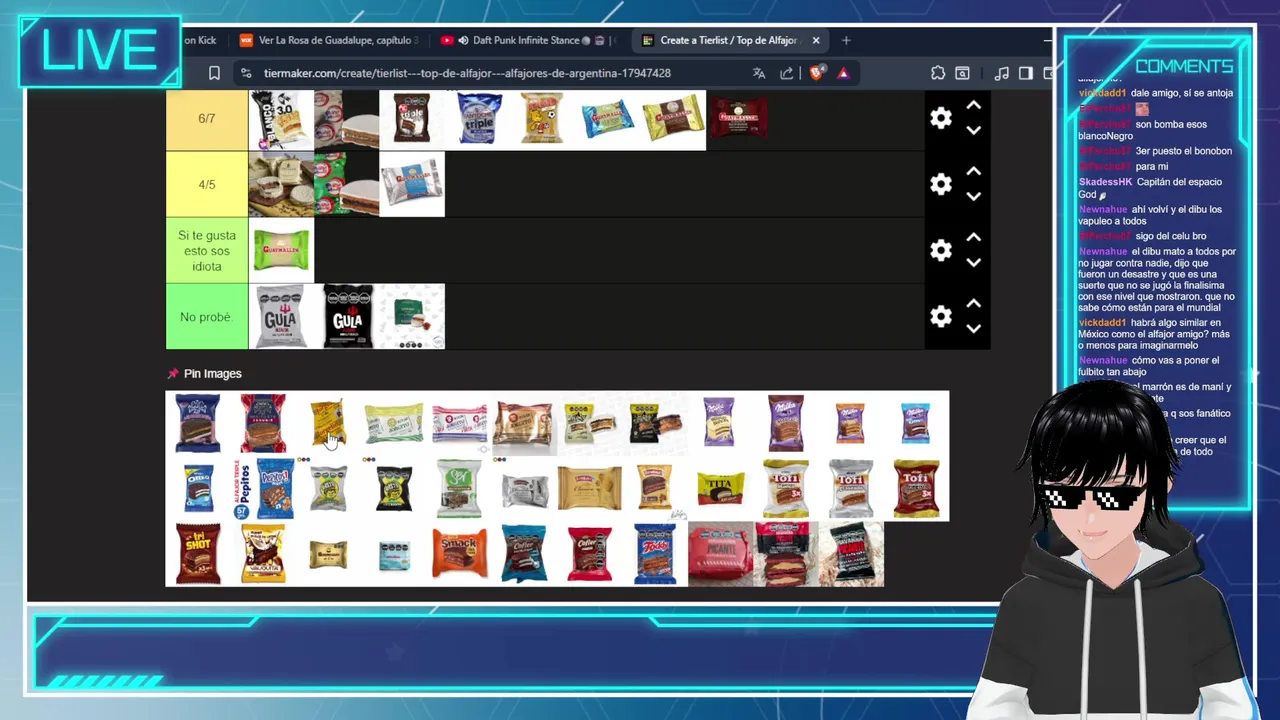
Task: Click username 'SkadessHK' in the comments
Action: click(x=1105, y=182)
